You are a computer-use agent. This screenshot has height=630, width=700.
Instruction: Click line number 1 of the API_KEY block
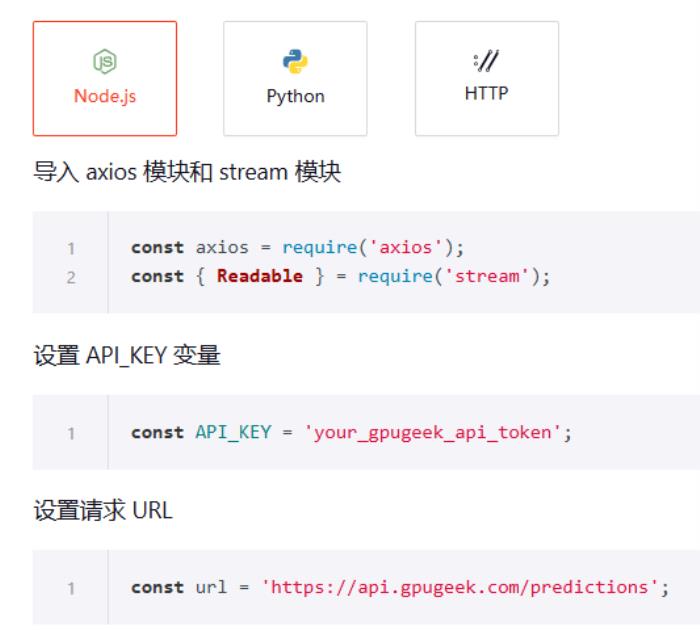click(71, 433)
